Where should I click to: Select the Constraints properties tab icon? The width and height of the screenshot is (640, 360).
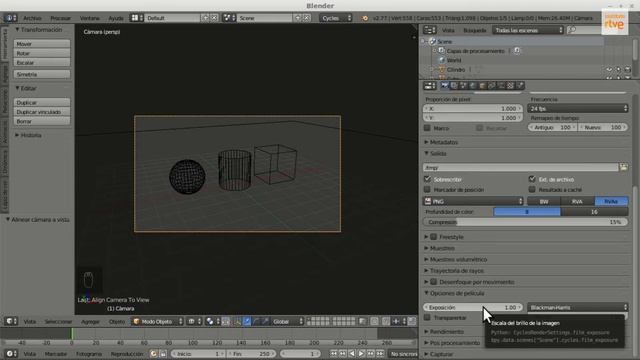[491, 85]
